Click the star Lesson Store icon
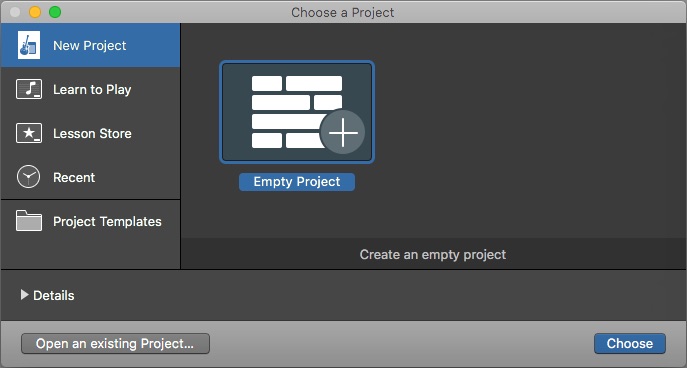Image resolution: width=687 pixels, height=368 pixels. (29, 133)
